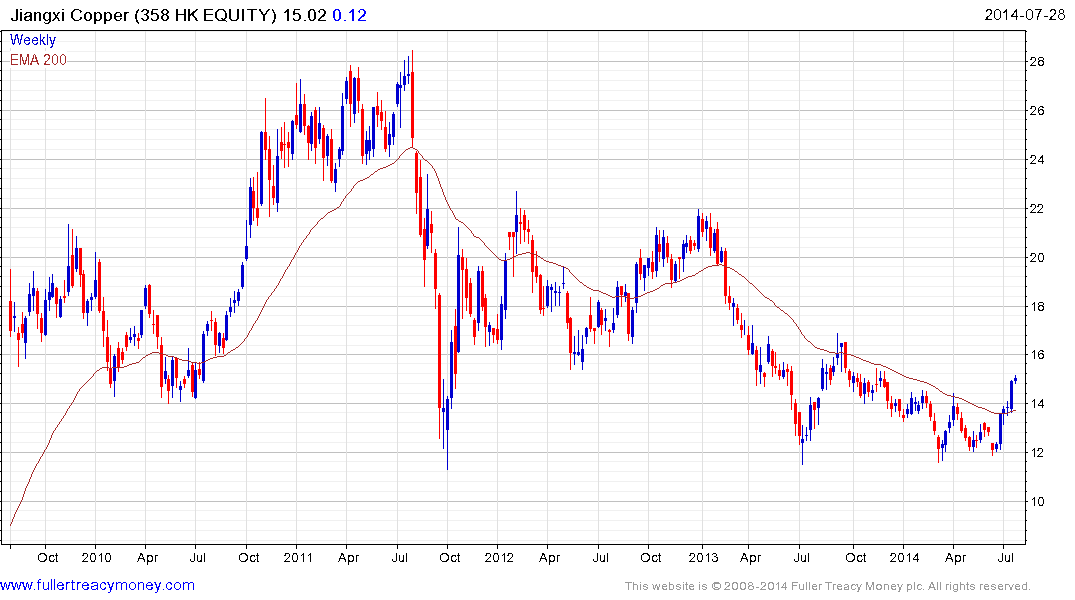Click the chart date 2014-07-28
Screen dimensions: 1075x600
[x=1024, y=14]
